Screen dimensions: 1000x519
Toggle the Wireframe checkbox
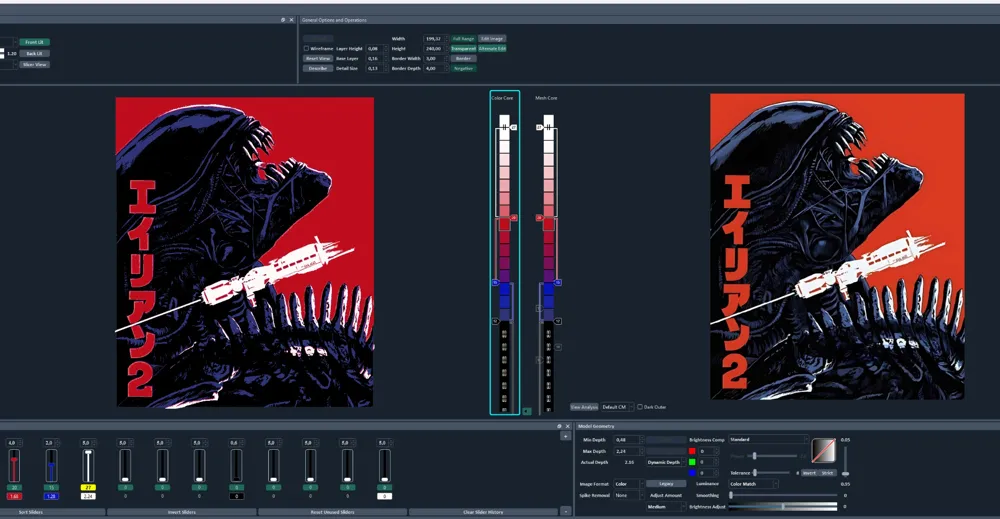pyautogui.click(x=306, y=48)
